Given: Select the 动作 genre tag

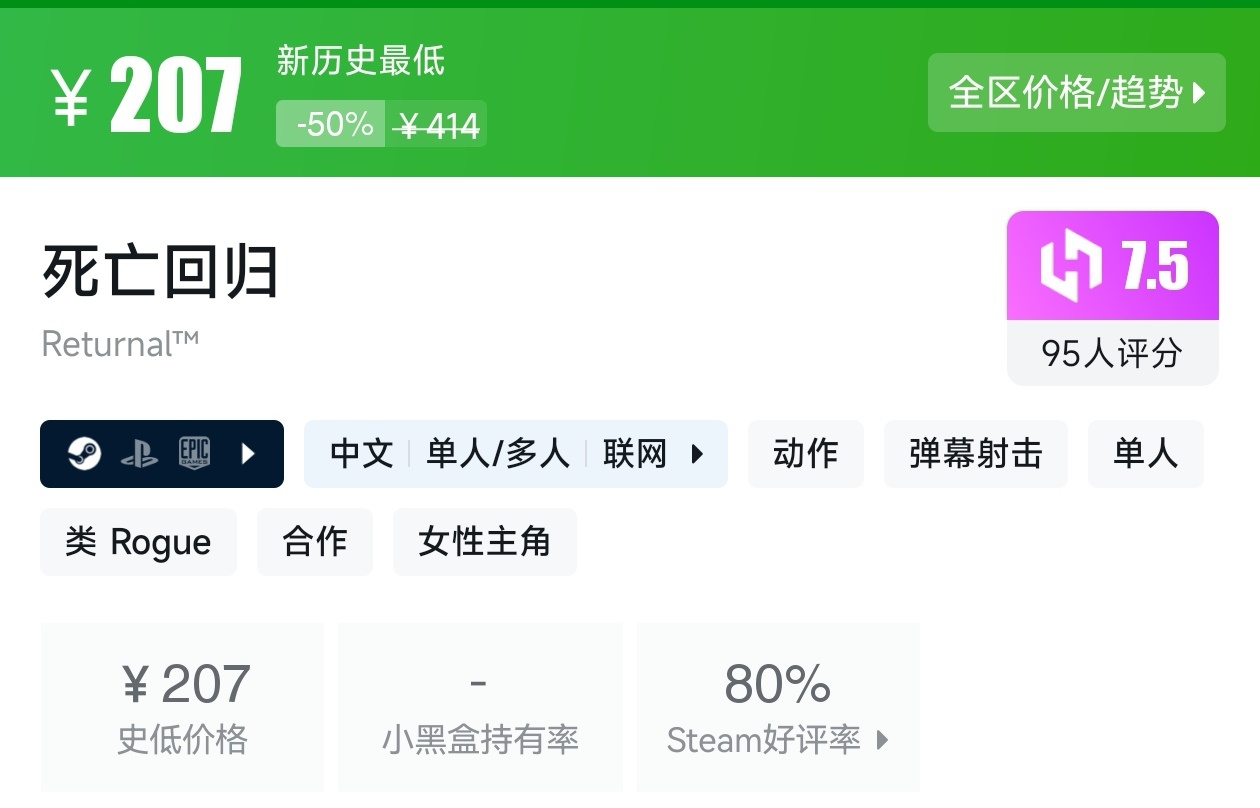Looking at the screenshot, I should [805, 454].
